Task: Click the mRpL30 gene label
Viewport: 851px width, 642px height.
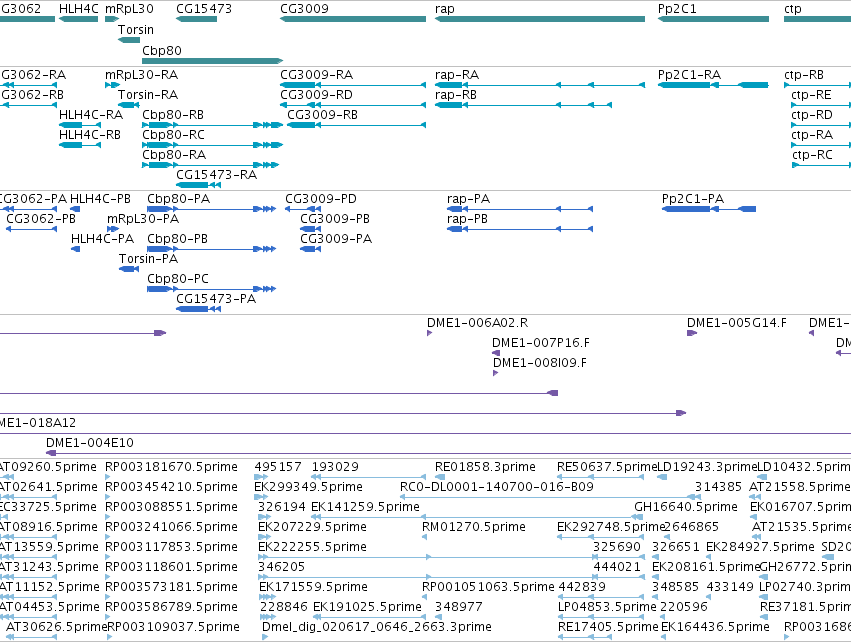Action: [x=129, y=9]
